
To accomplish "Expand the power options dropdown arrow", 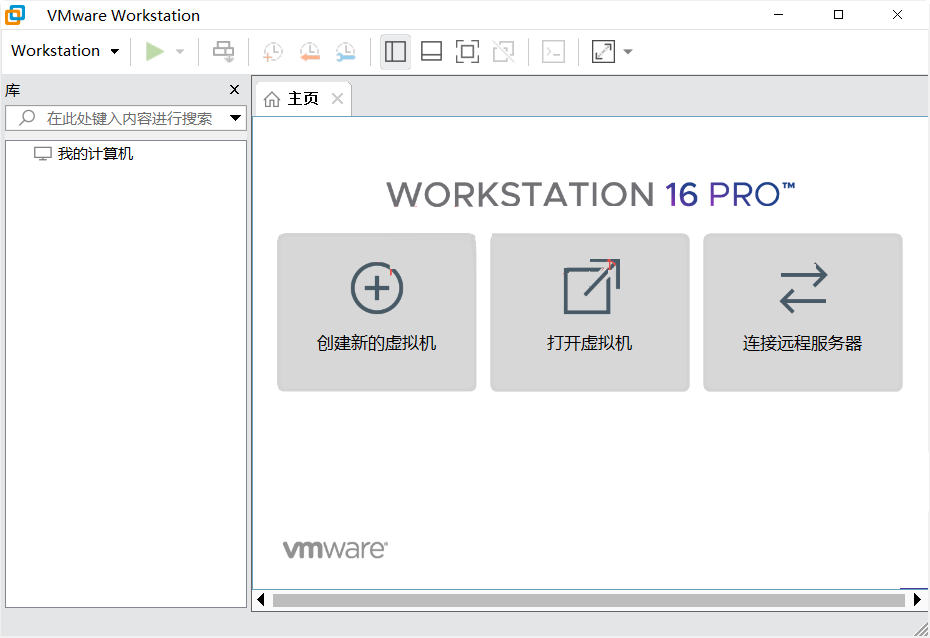I will [x=180, y=51].
